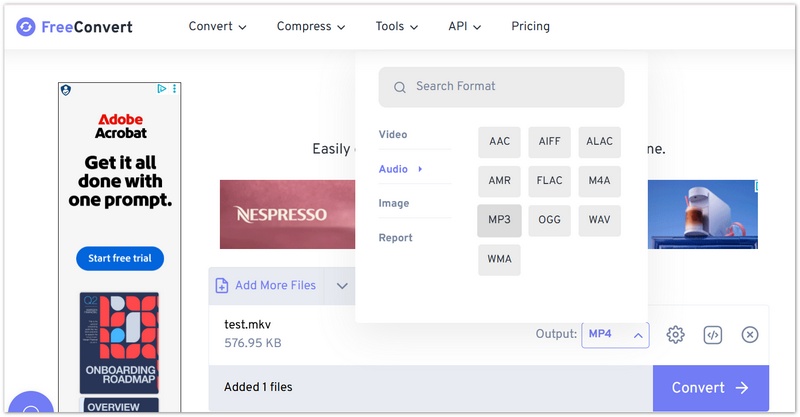
Task: Collapse the MP4 output format dropdown
Action: click(615, 335)
